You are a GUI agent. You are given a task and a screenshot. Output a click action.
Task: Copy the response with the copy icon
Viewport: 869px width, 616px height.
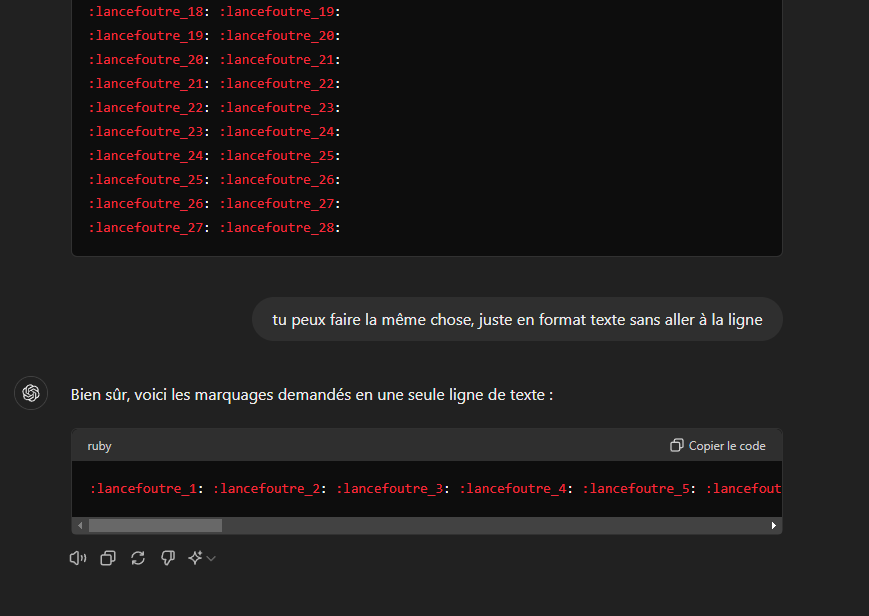click(x=108, y=558)
